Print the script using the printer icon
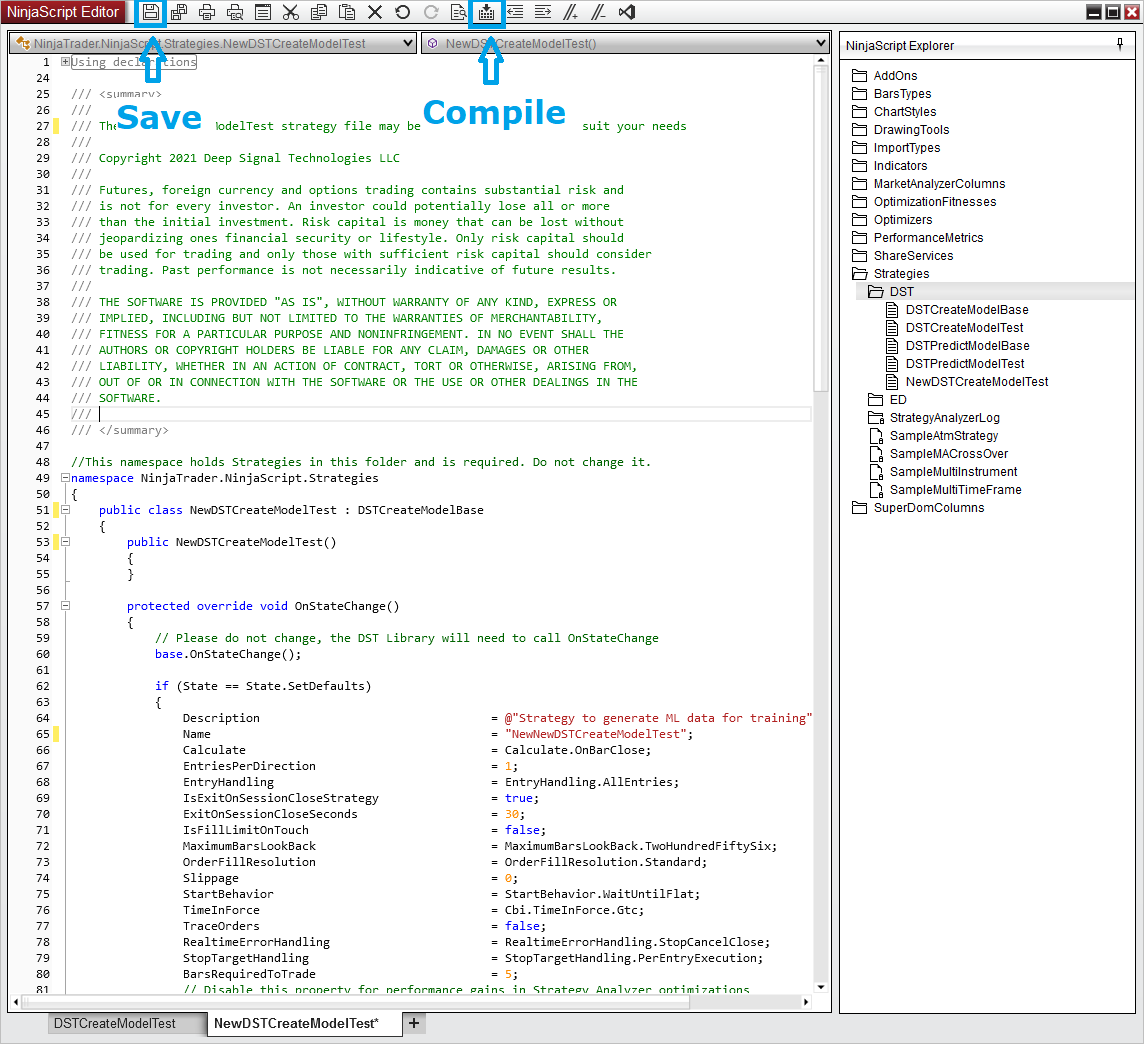The image size is (1144, 1044). pyautogui.click(x=207, y=12)
